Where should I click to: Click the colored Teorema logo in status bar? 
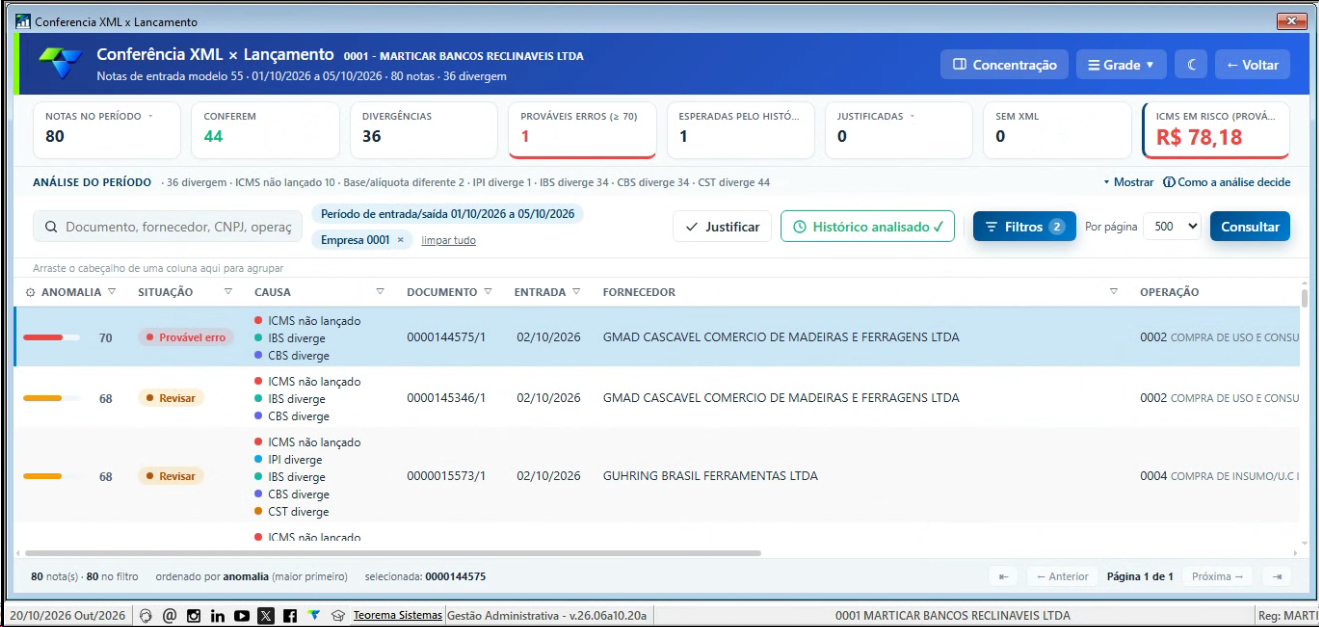314,615
